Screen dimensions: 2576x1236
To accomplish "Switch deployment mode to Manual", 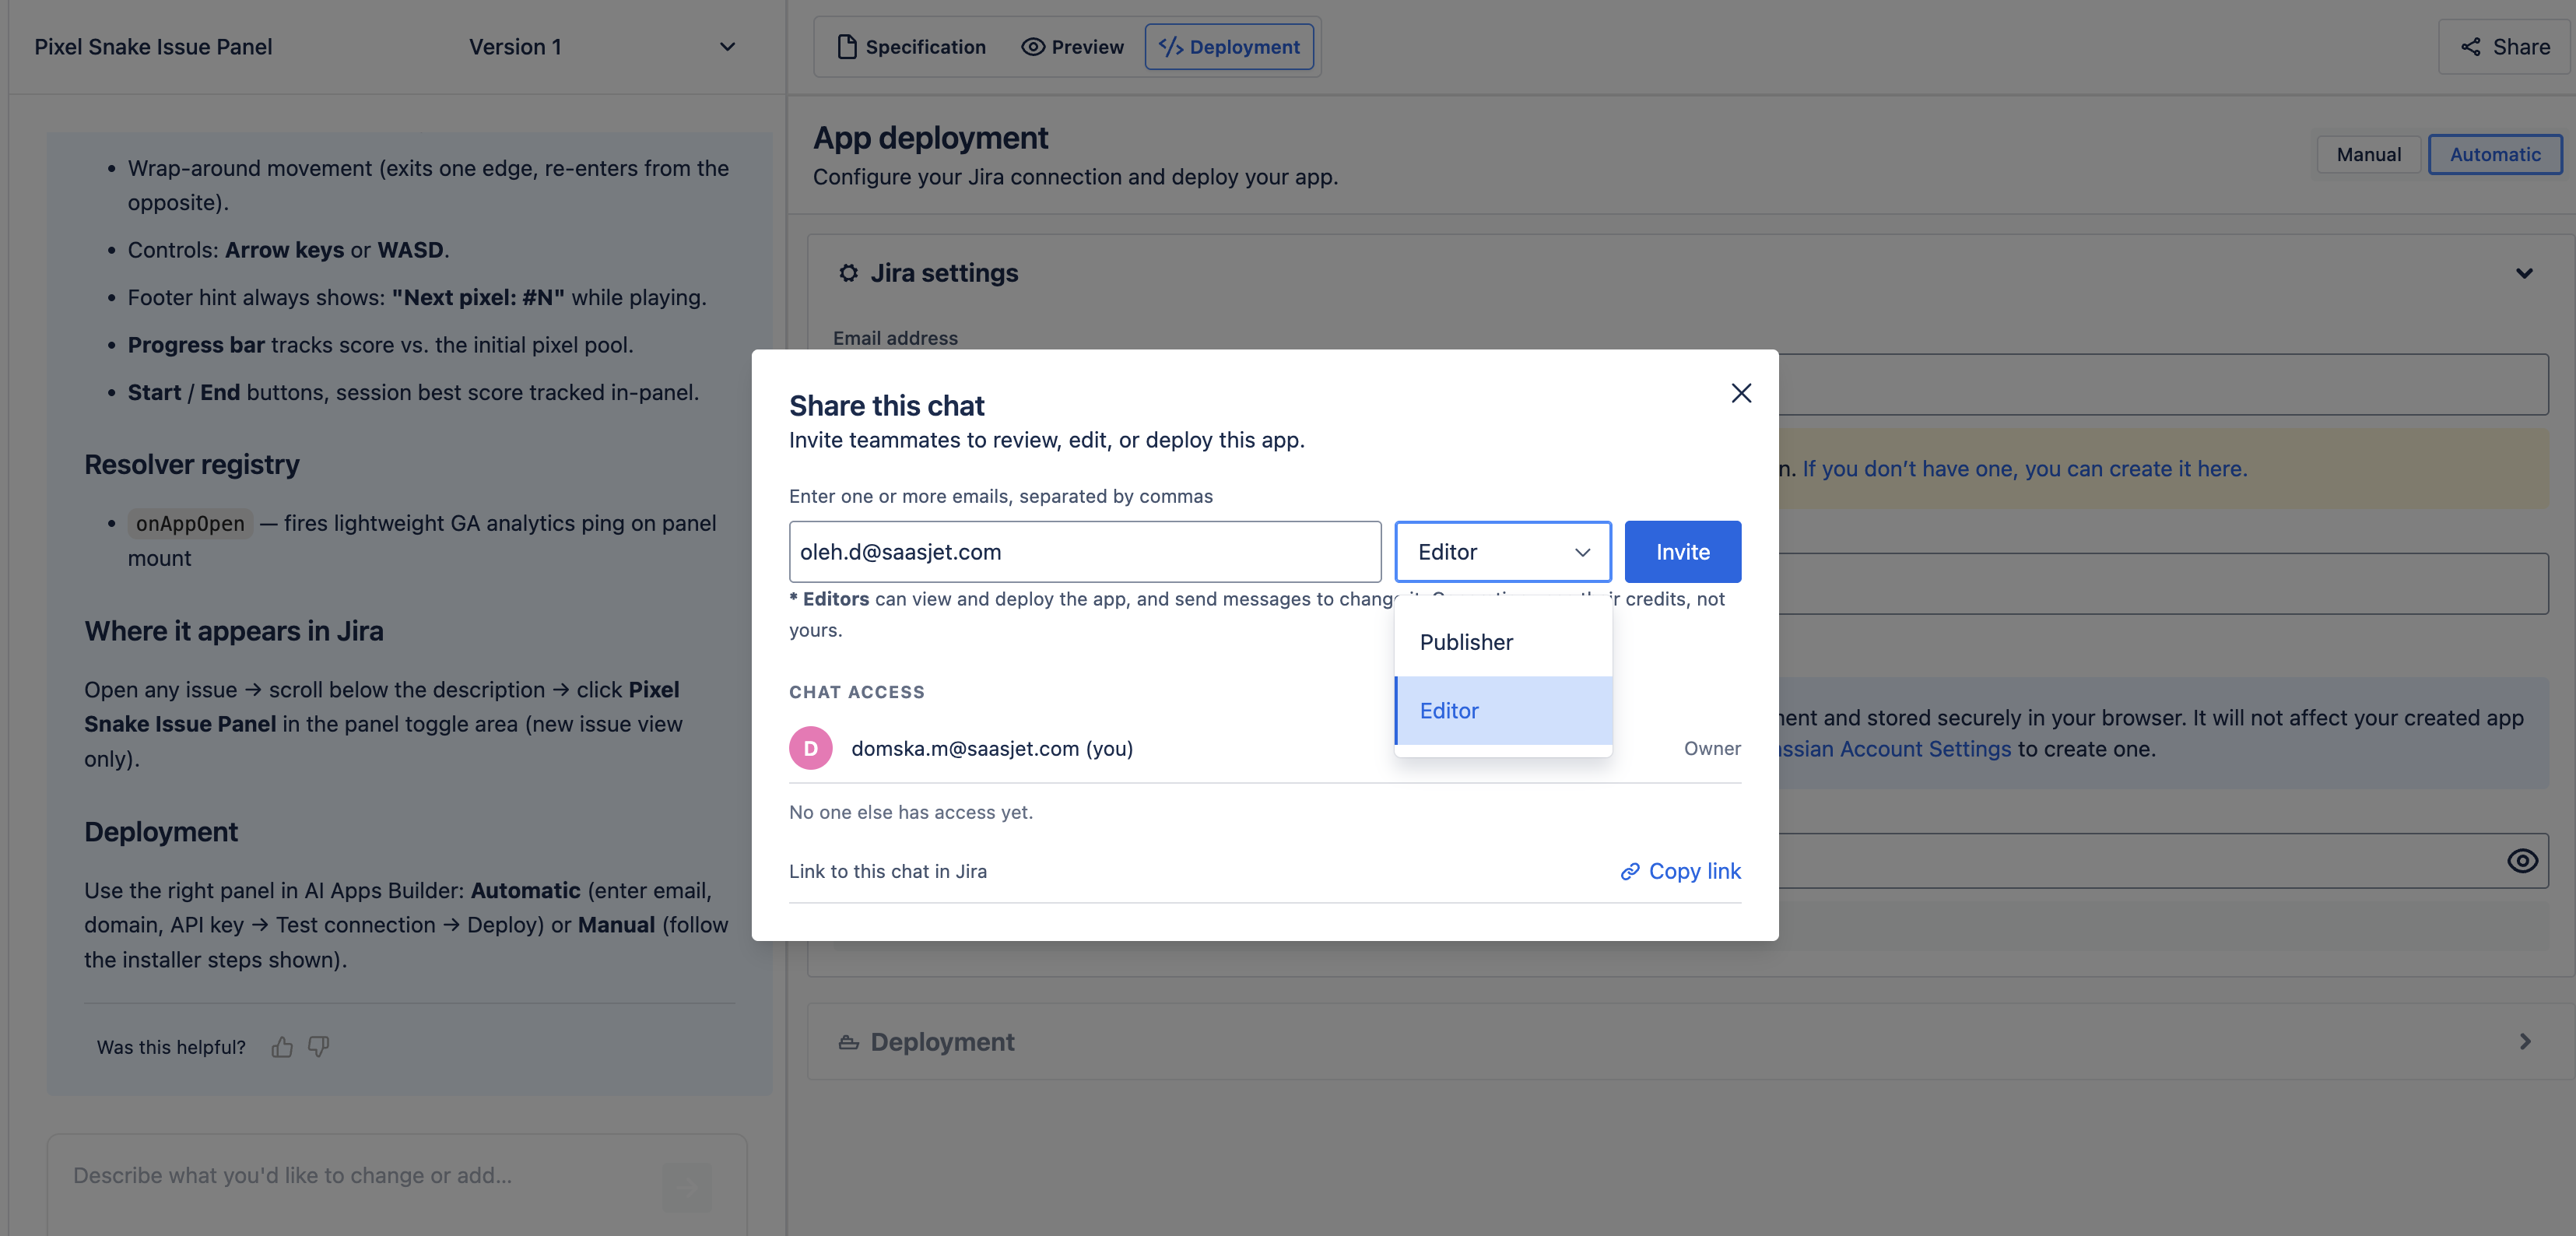I will pyautogui.click(x=2368, y=154).
